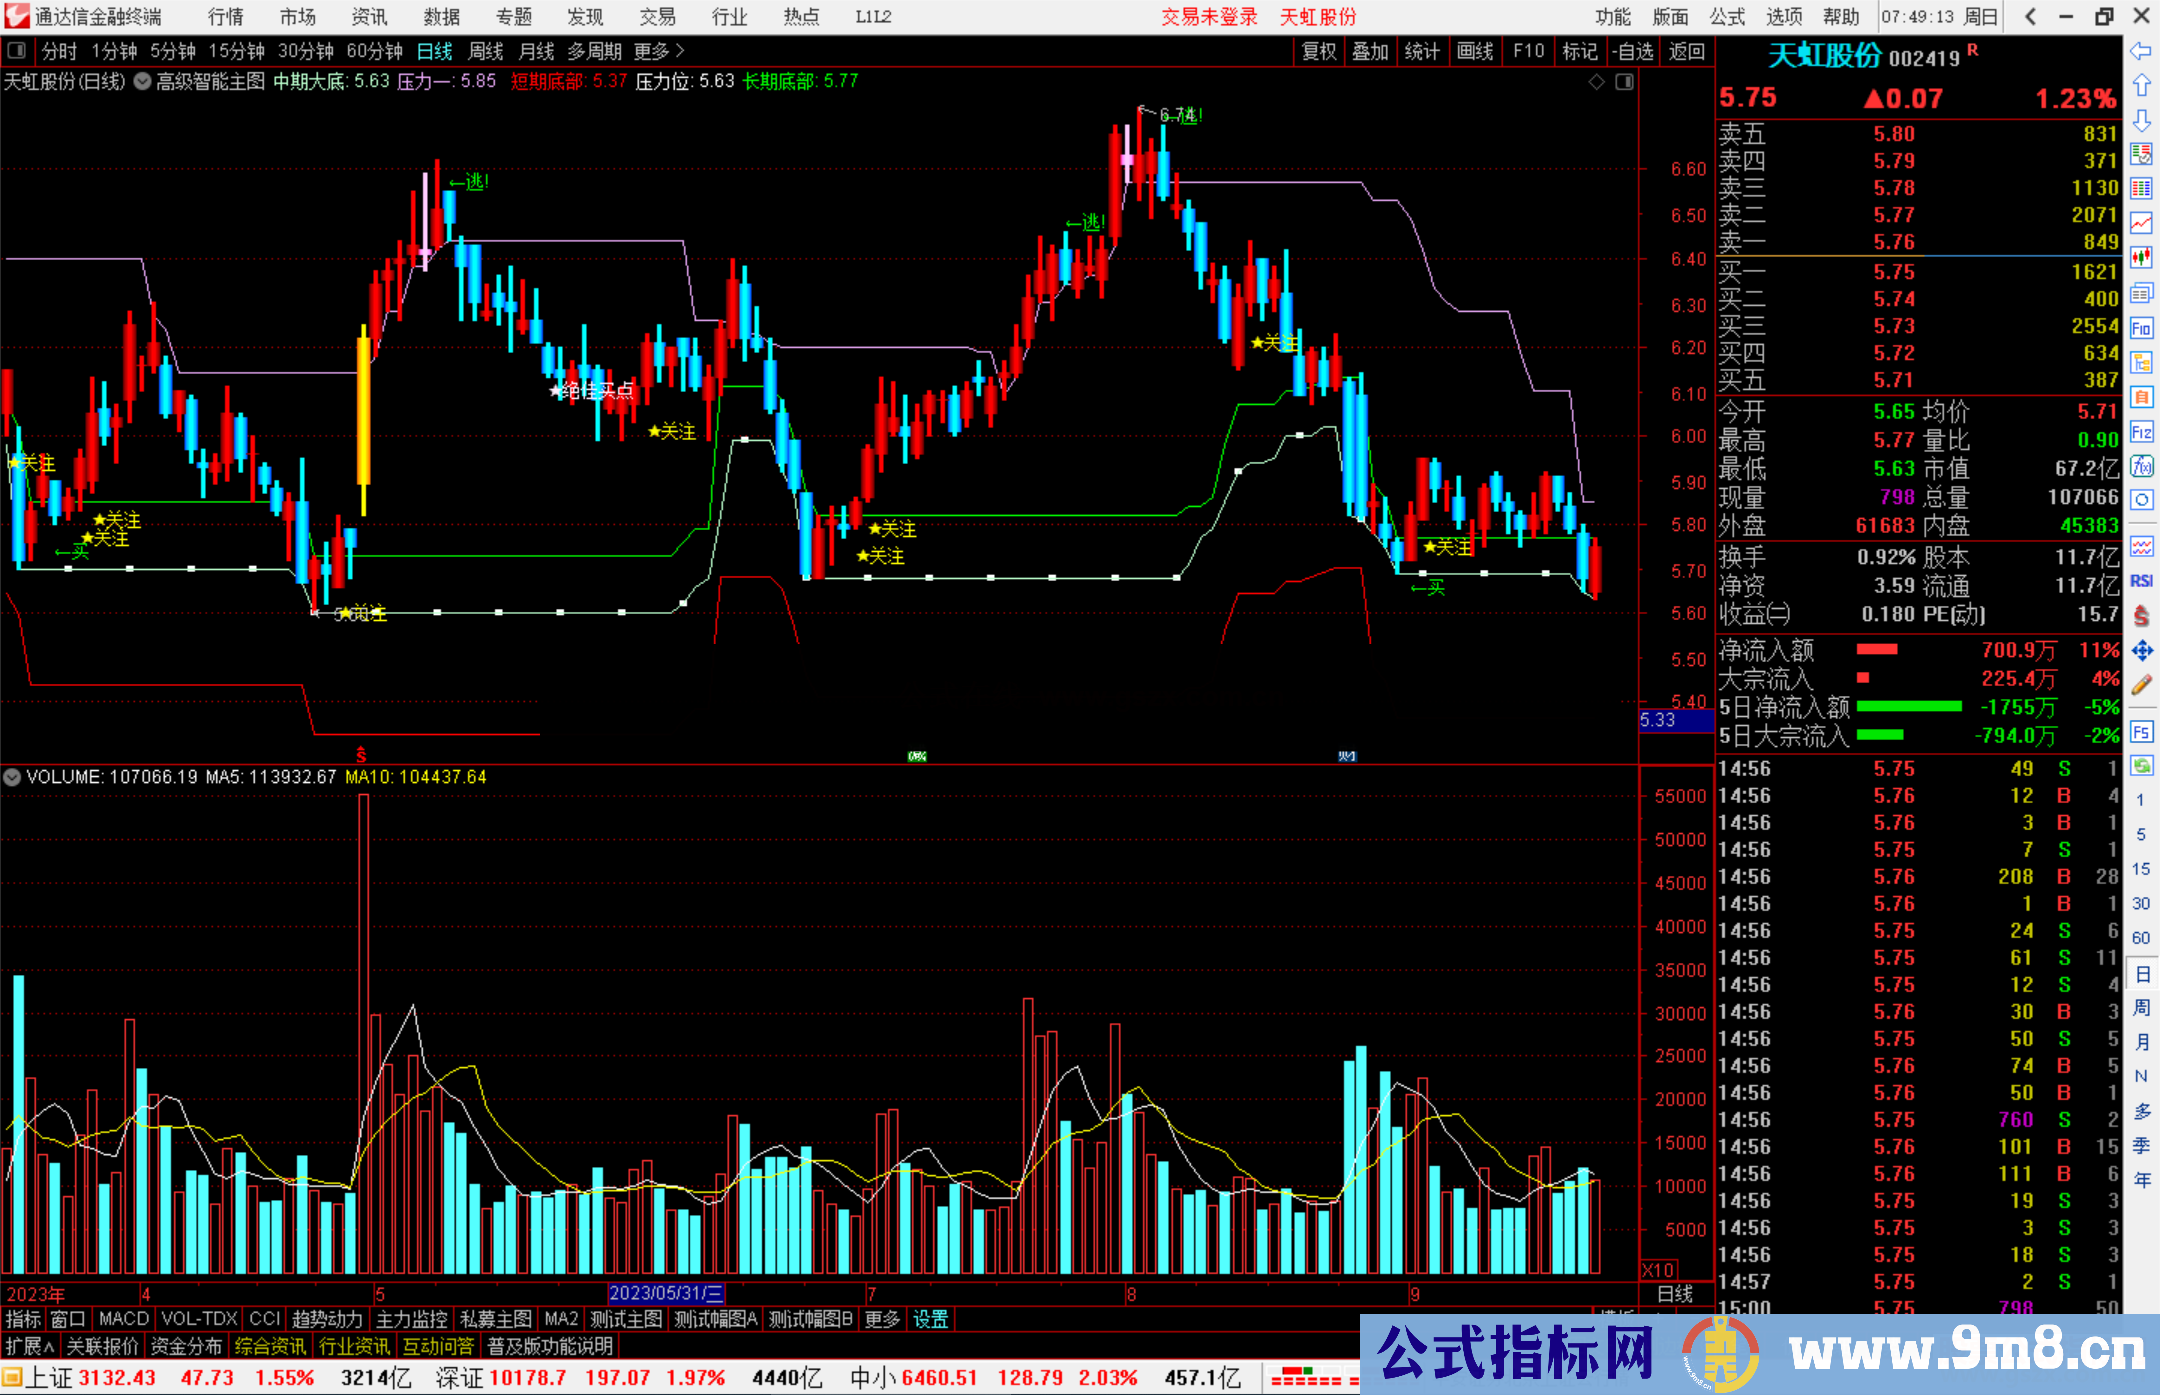Click the 复权 button
This screenshot has width=2160, height=1395.
[x=1319, y=51]
